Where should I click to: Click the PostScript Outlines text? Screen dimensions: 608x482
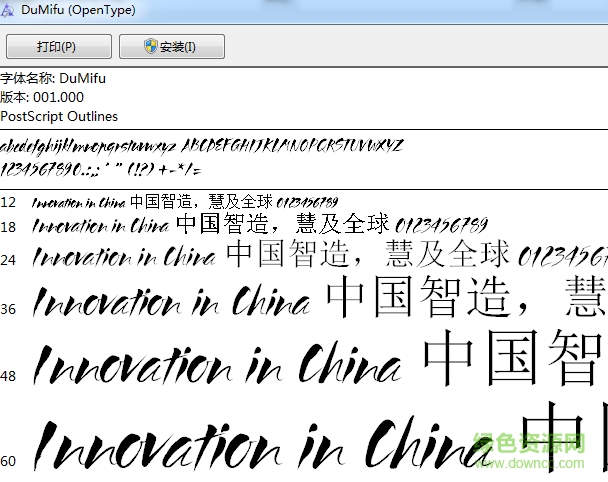click(59, 116)
